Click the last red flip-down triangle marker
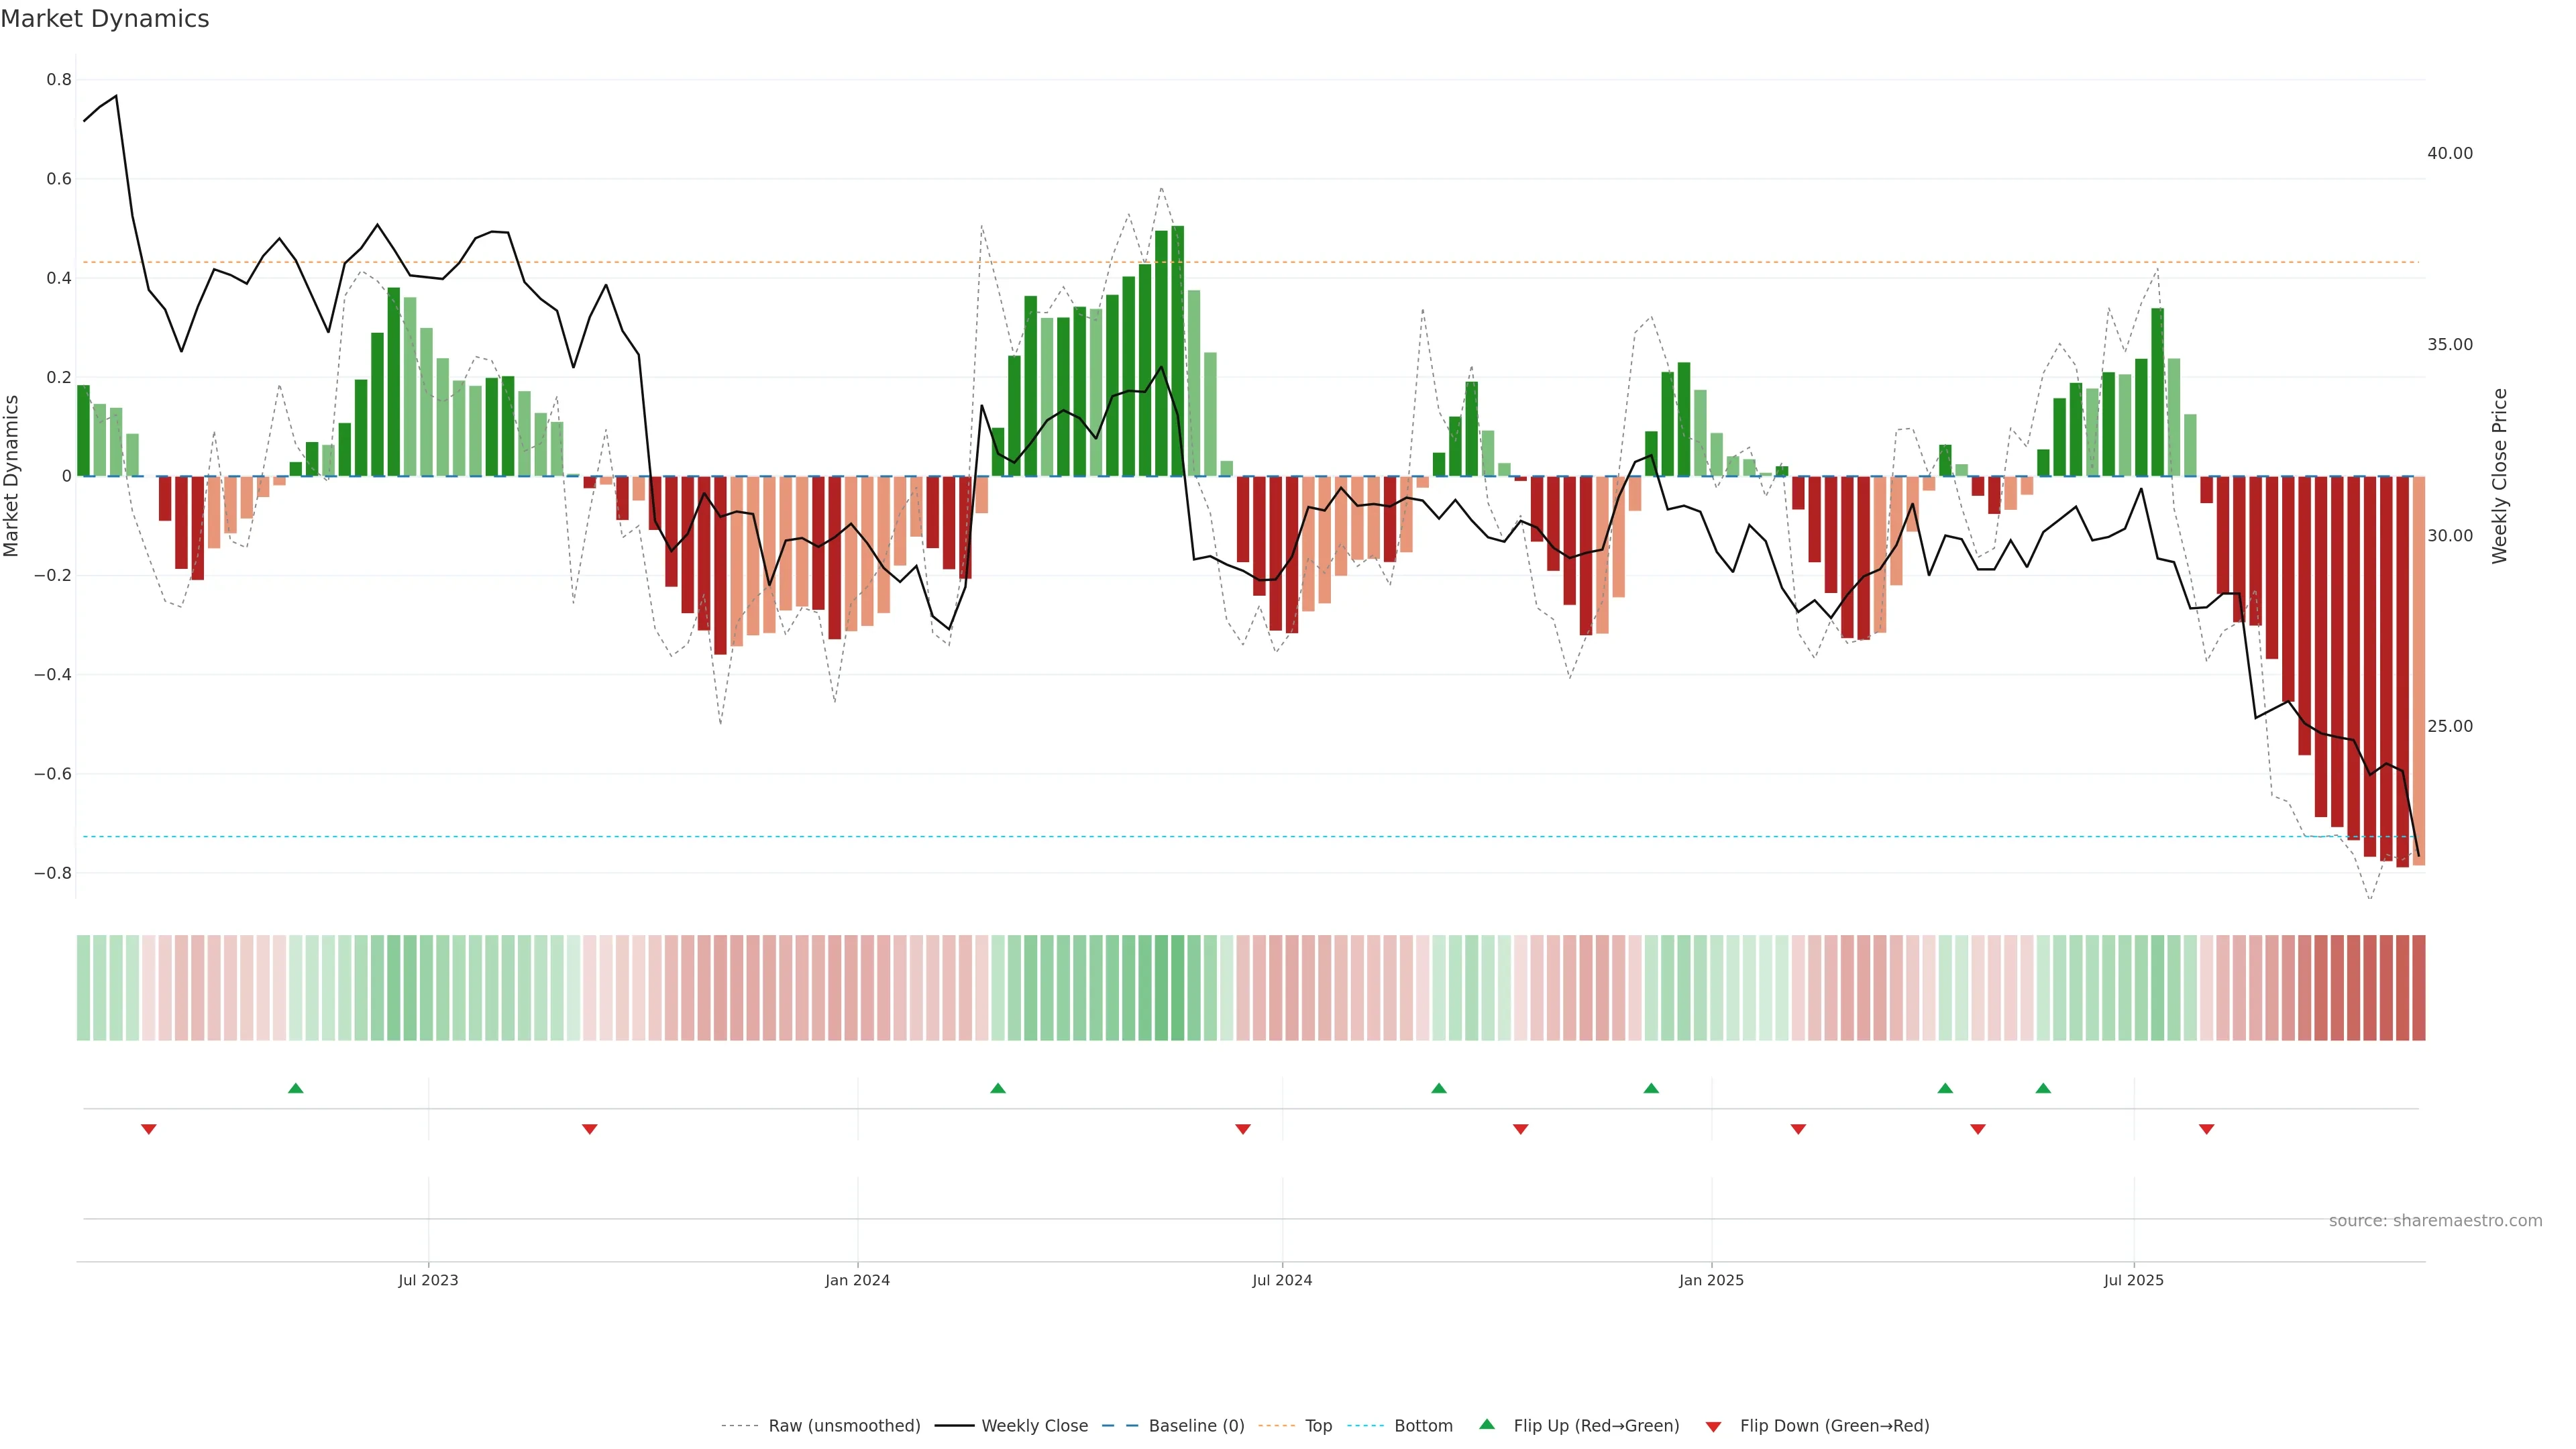The height and width of the screenshot is (1449, 2576). [x=2207, y=1129]
